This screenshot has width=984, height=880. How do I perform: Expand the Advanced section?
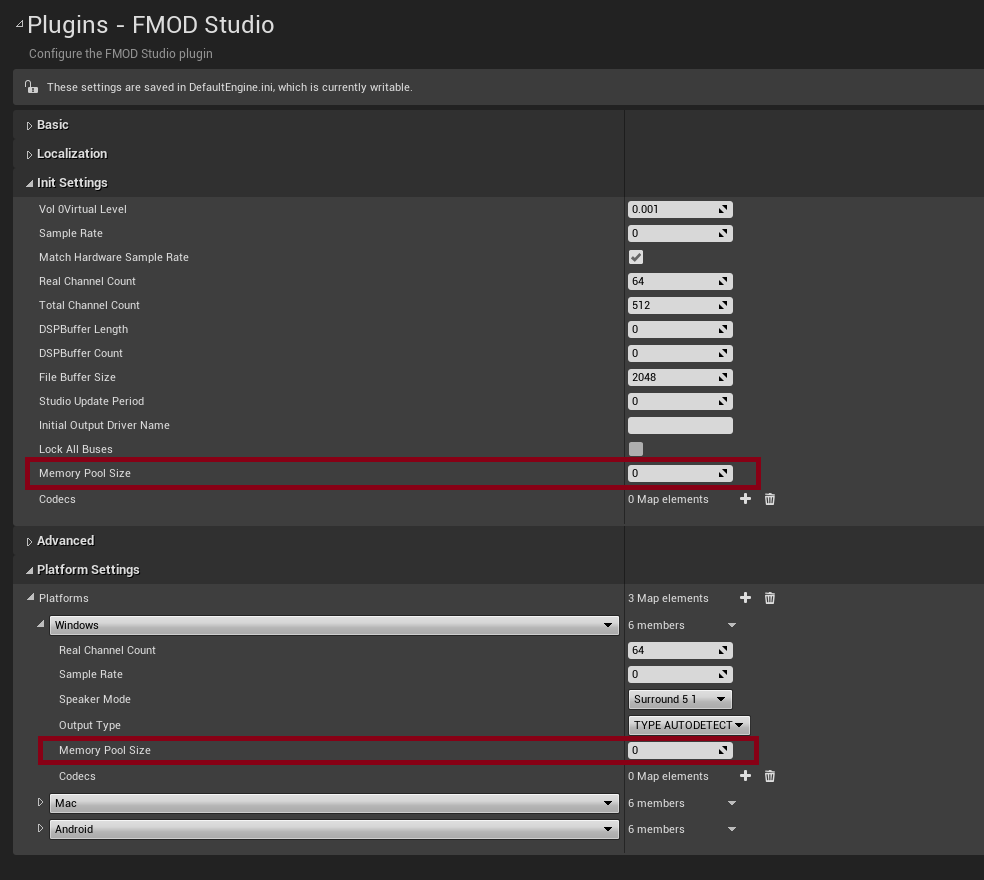[30, 540]
